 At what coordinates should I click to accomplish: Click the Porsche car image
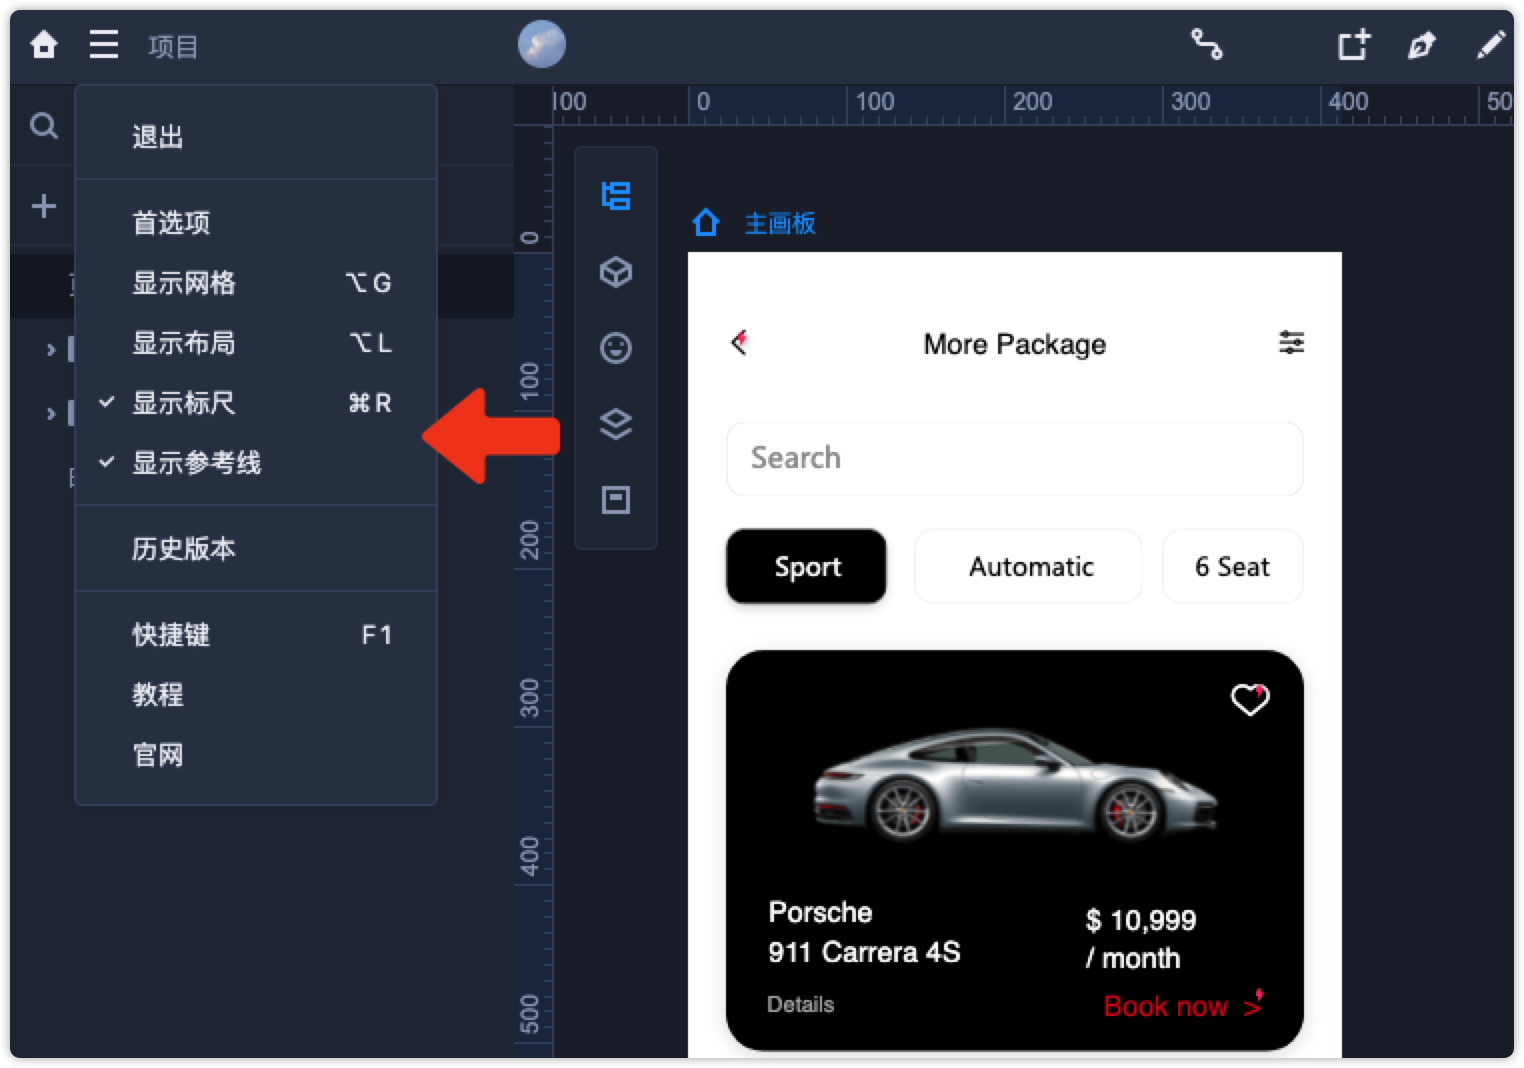coord(1014,787)
